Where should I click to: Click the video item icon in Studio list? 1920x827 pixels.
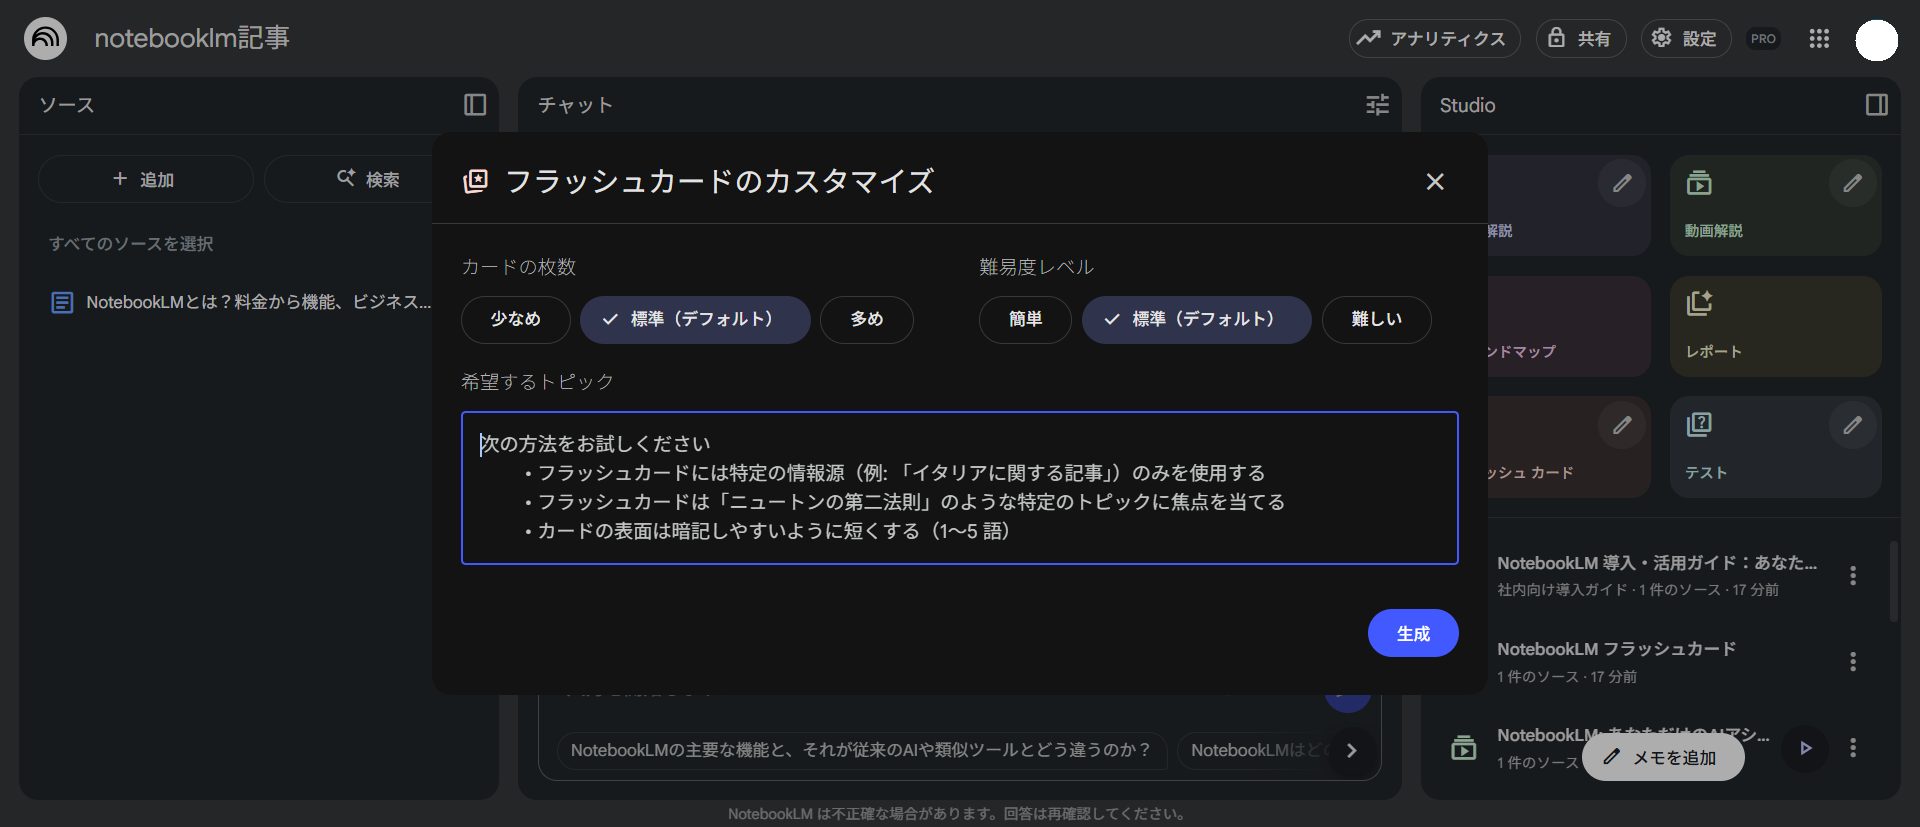coord(1464,748)
